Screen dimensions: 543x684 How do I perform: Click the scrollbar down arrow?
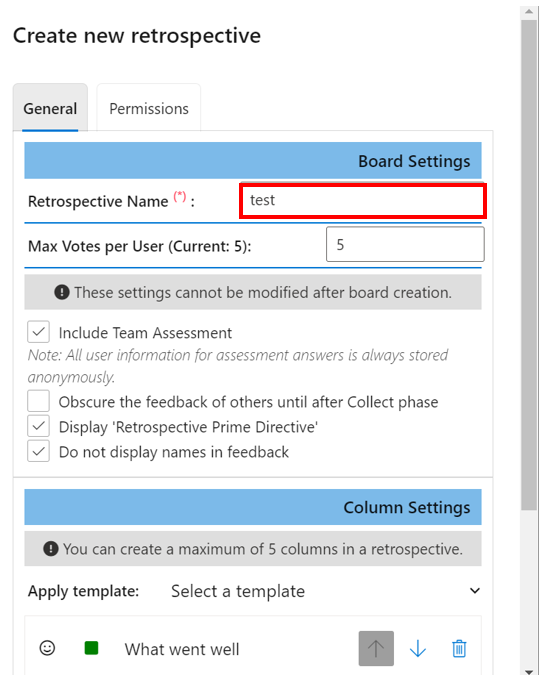pyautogui.click(x=529, y=672)
